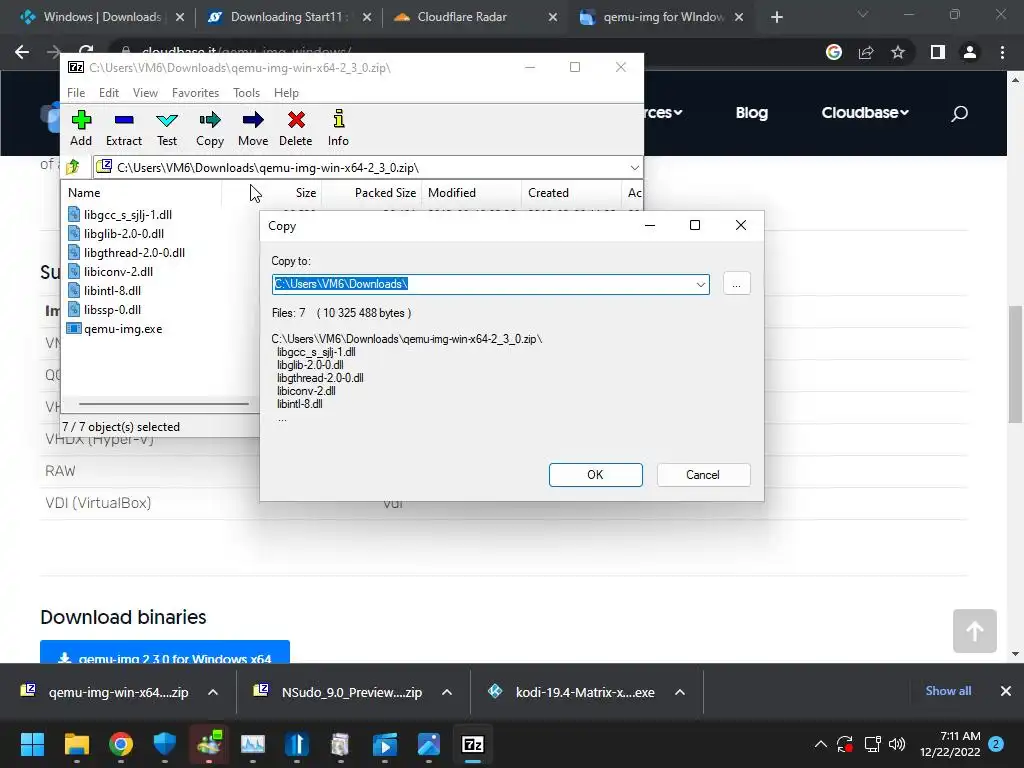1024x768 pixels.
Task: Switch to the Cloudflare Radar browser tab
Action: [473, 17]
